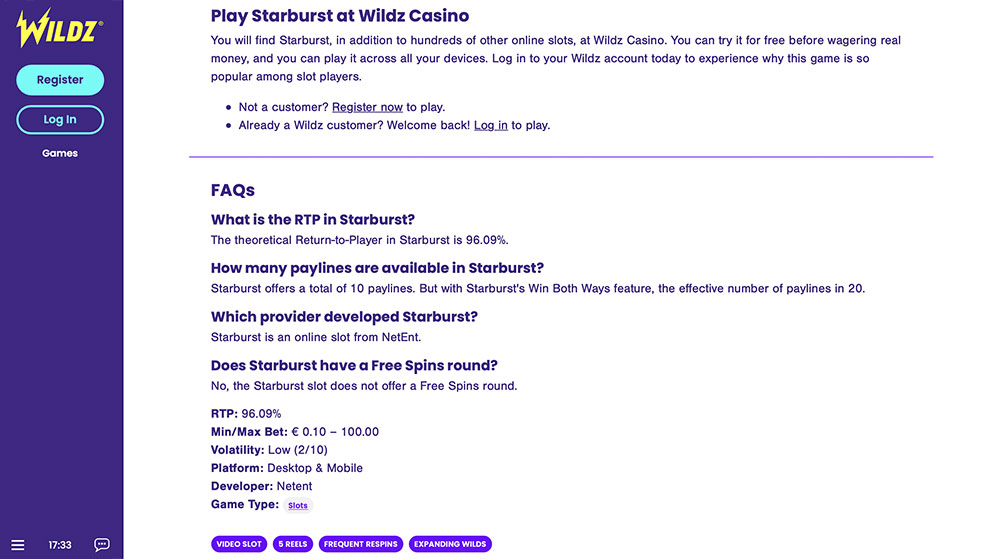Viewport: 994px width, 559px height.
Task: Open the live chat speech bubble
Action: click(102, 545)
